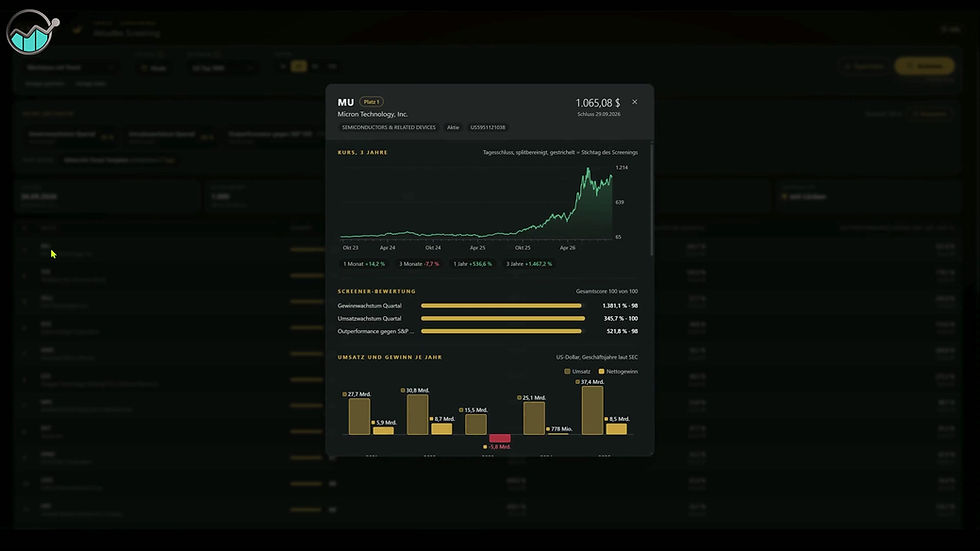Screen dimensions: 980x551
Task: Click the 639 y-axis label
Action: (x=619, y=202)
